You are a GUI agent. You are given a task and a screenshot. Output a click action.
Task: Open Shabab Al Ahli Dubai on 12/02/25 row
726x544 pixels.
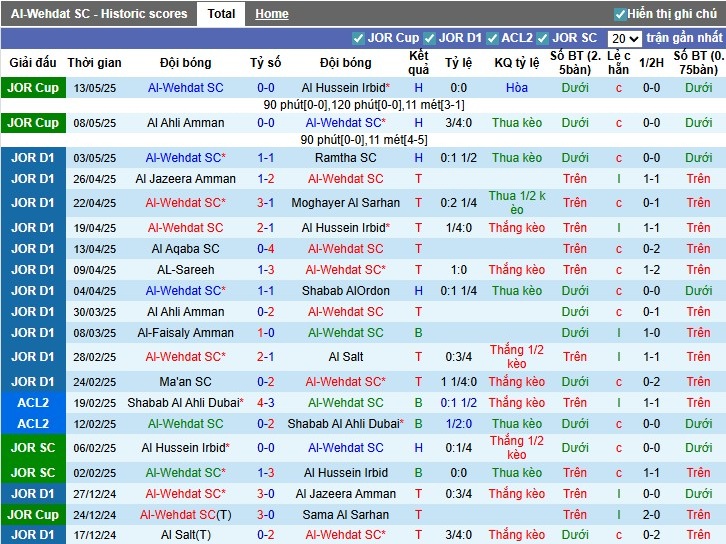(x=345, y=424)
